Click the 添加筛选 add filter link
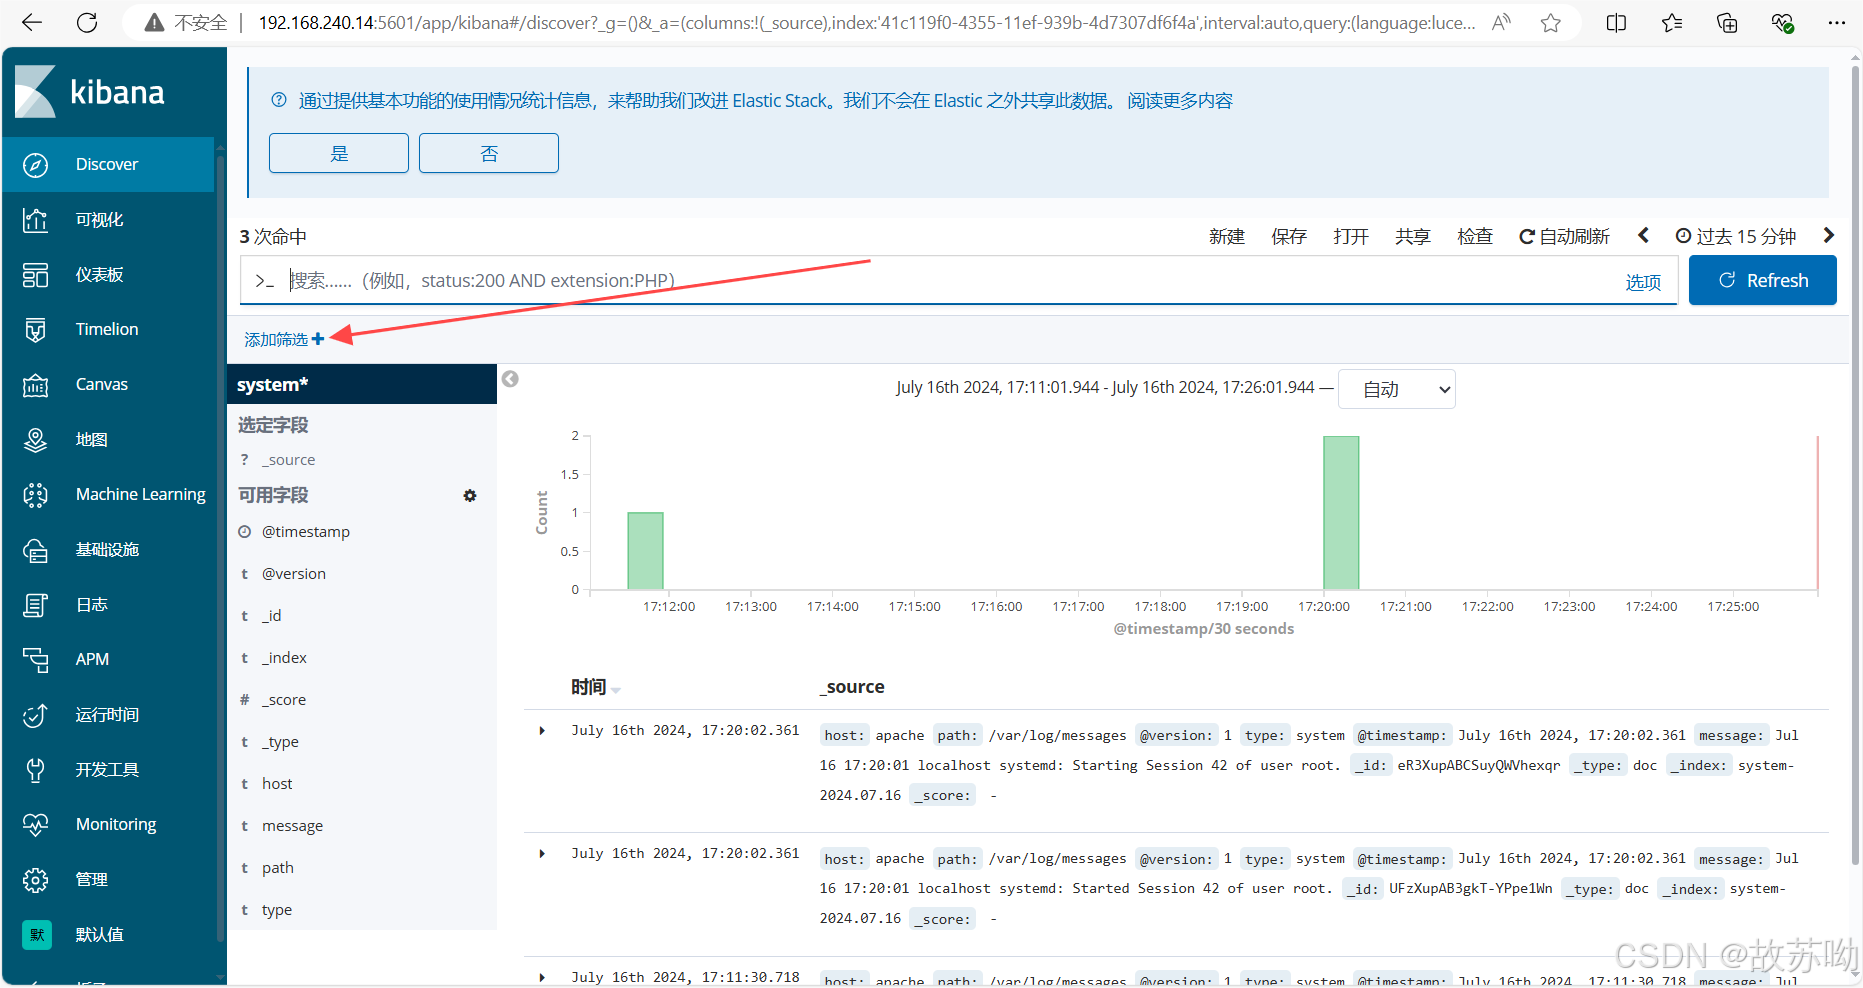 pyautogui.click(x=284, y=340)
